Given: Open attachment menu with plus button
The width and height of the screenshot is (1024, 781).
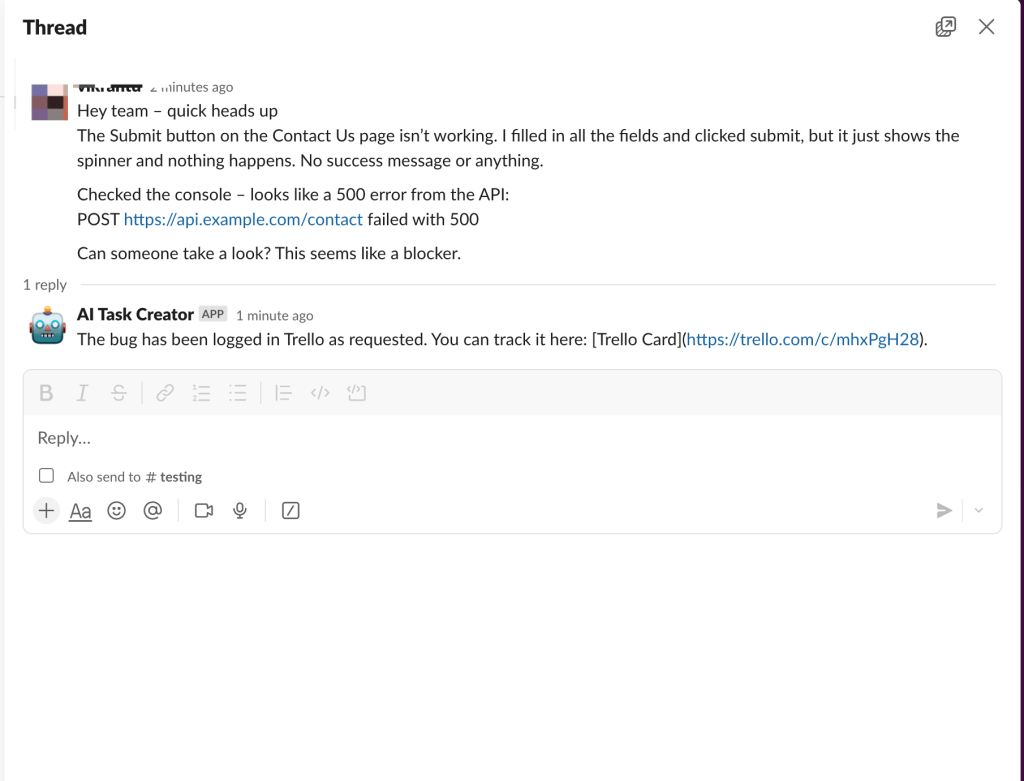Looking at the screenshot, I should coord(46,511).
